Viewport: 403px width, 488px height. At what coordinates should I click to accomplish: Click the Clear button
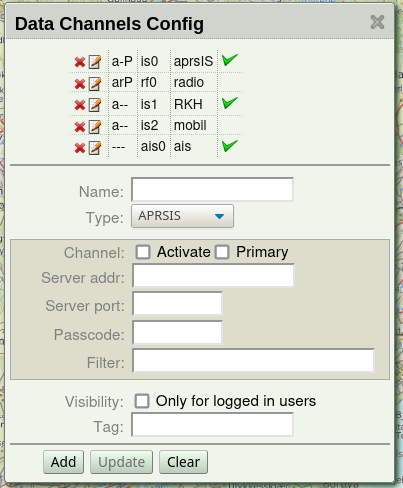point(183,462)
